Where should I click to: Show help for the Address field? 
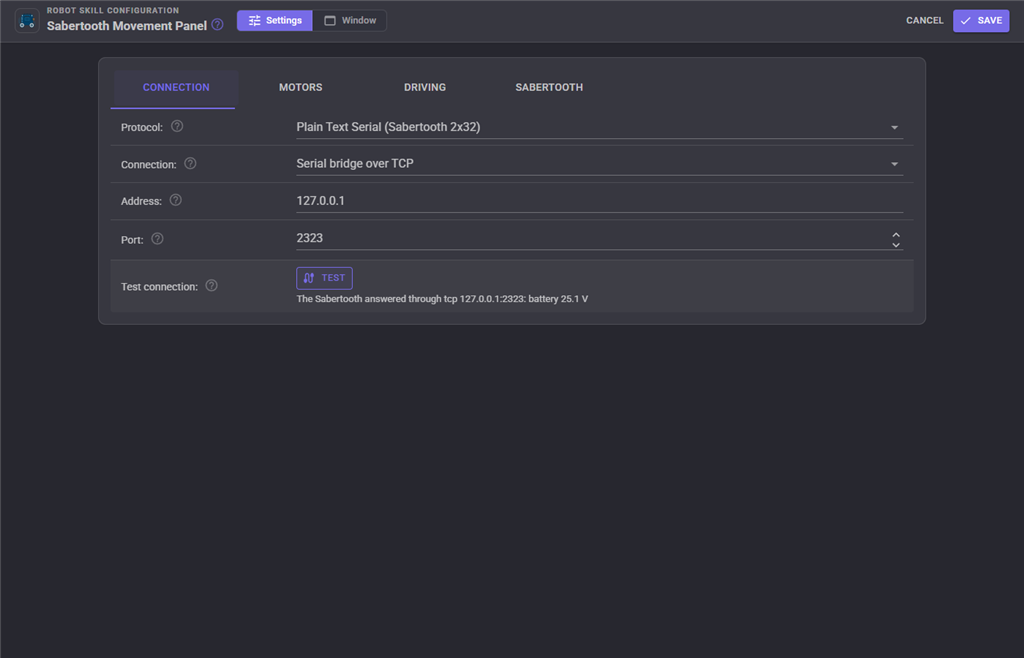point(176,200)
